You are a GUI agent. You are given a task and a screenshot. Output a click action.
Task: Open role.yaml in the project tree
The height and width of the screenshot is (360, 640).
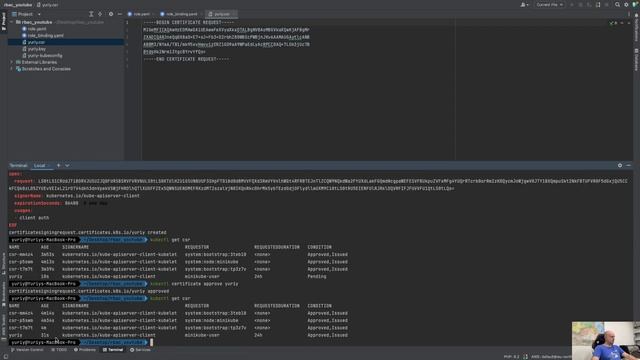pyautogui.click(x=36, y=29)
